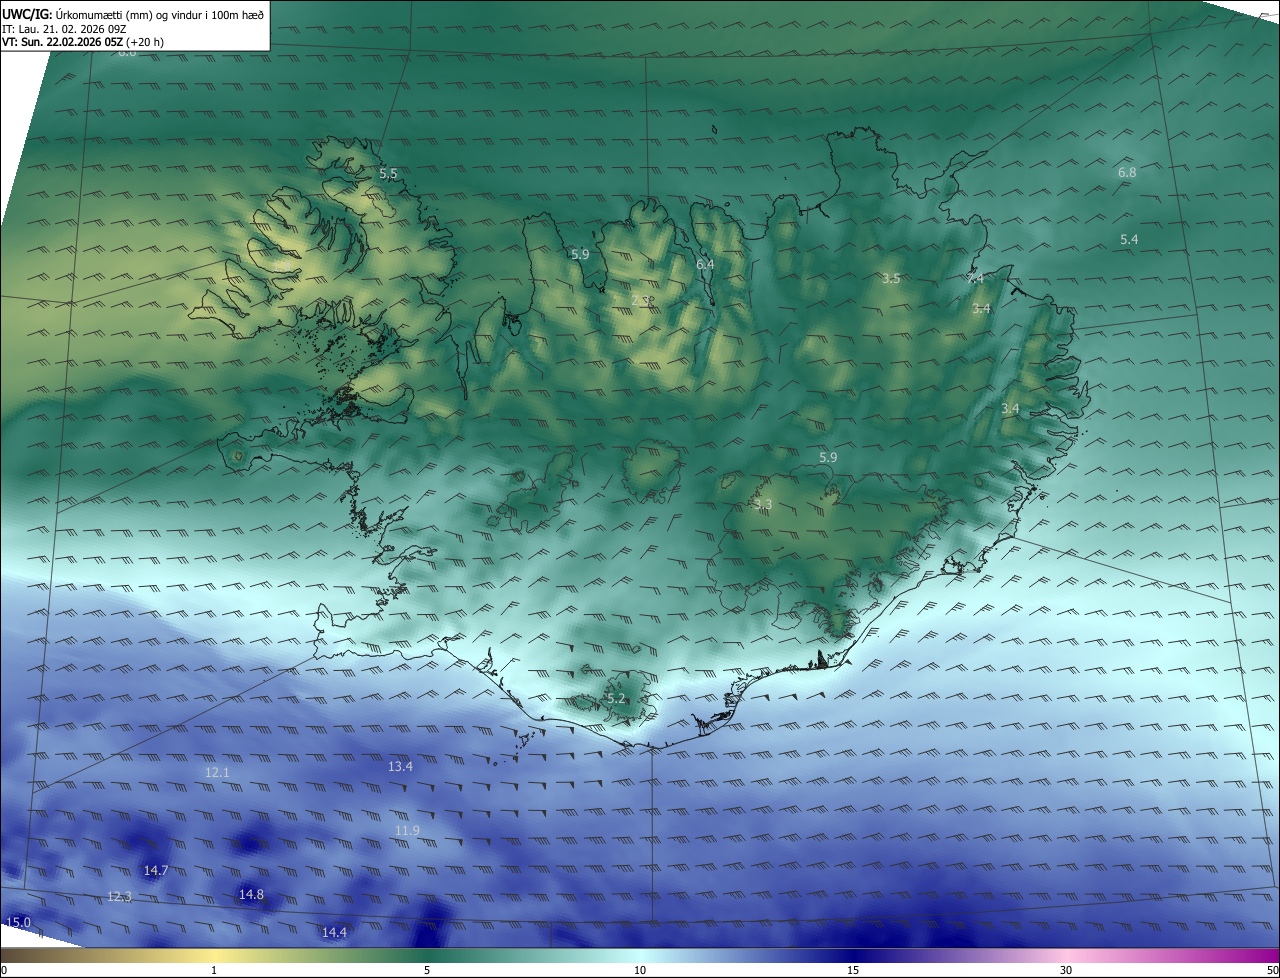The width and height of the screenshot is (1280, 978).
Task: Click the 11.9 value label on the map
Action: [x=407, y=831]
